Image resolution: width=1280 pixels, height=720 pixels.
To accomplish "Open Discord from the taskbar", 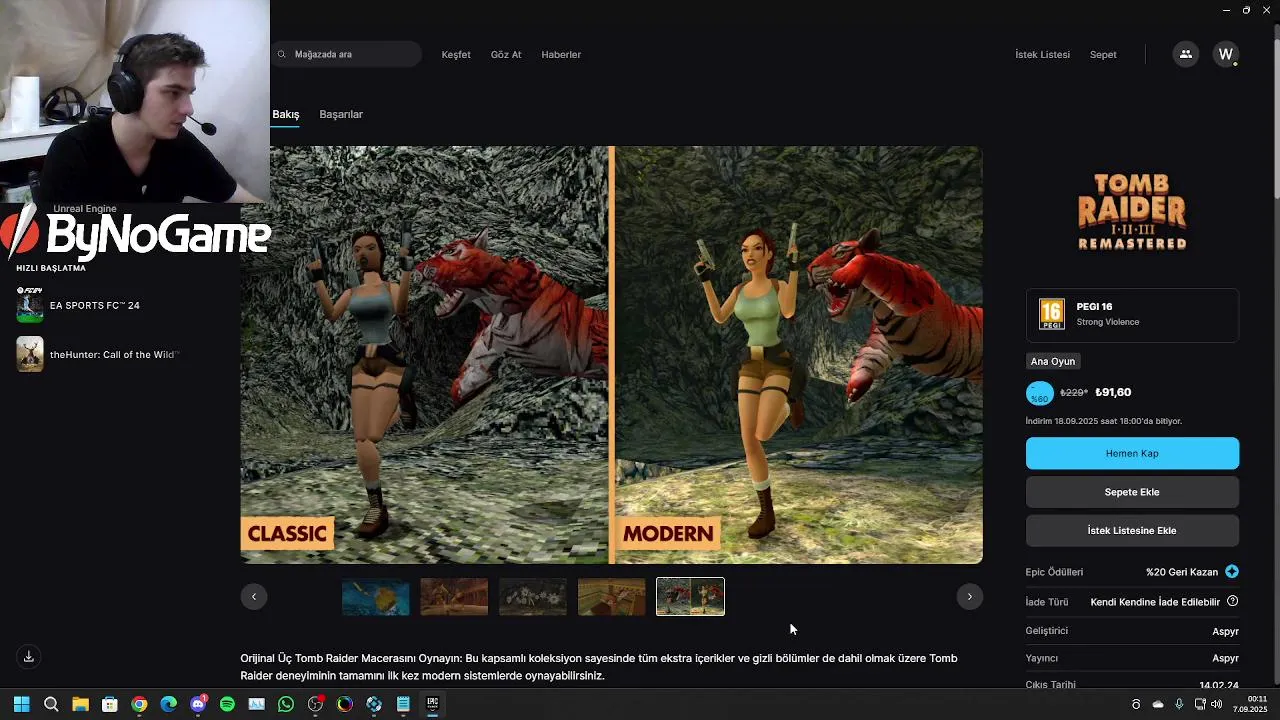I will point(198,704).
